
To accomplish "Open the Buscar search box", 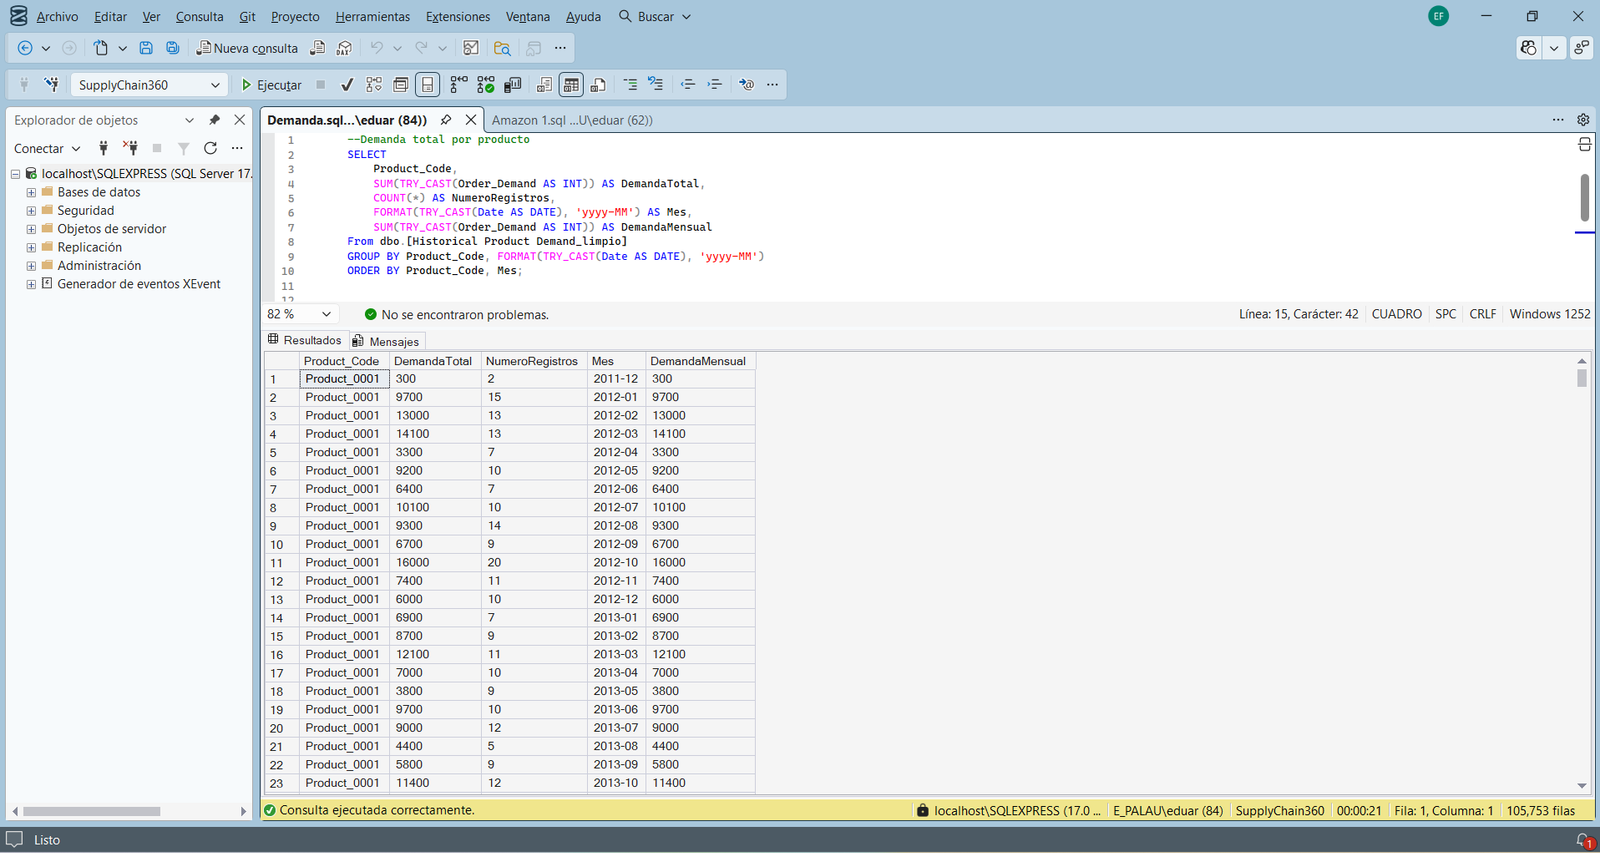I will click(x=655, y=17).
